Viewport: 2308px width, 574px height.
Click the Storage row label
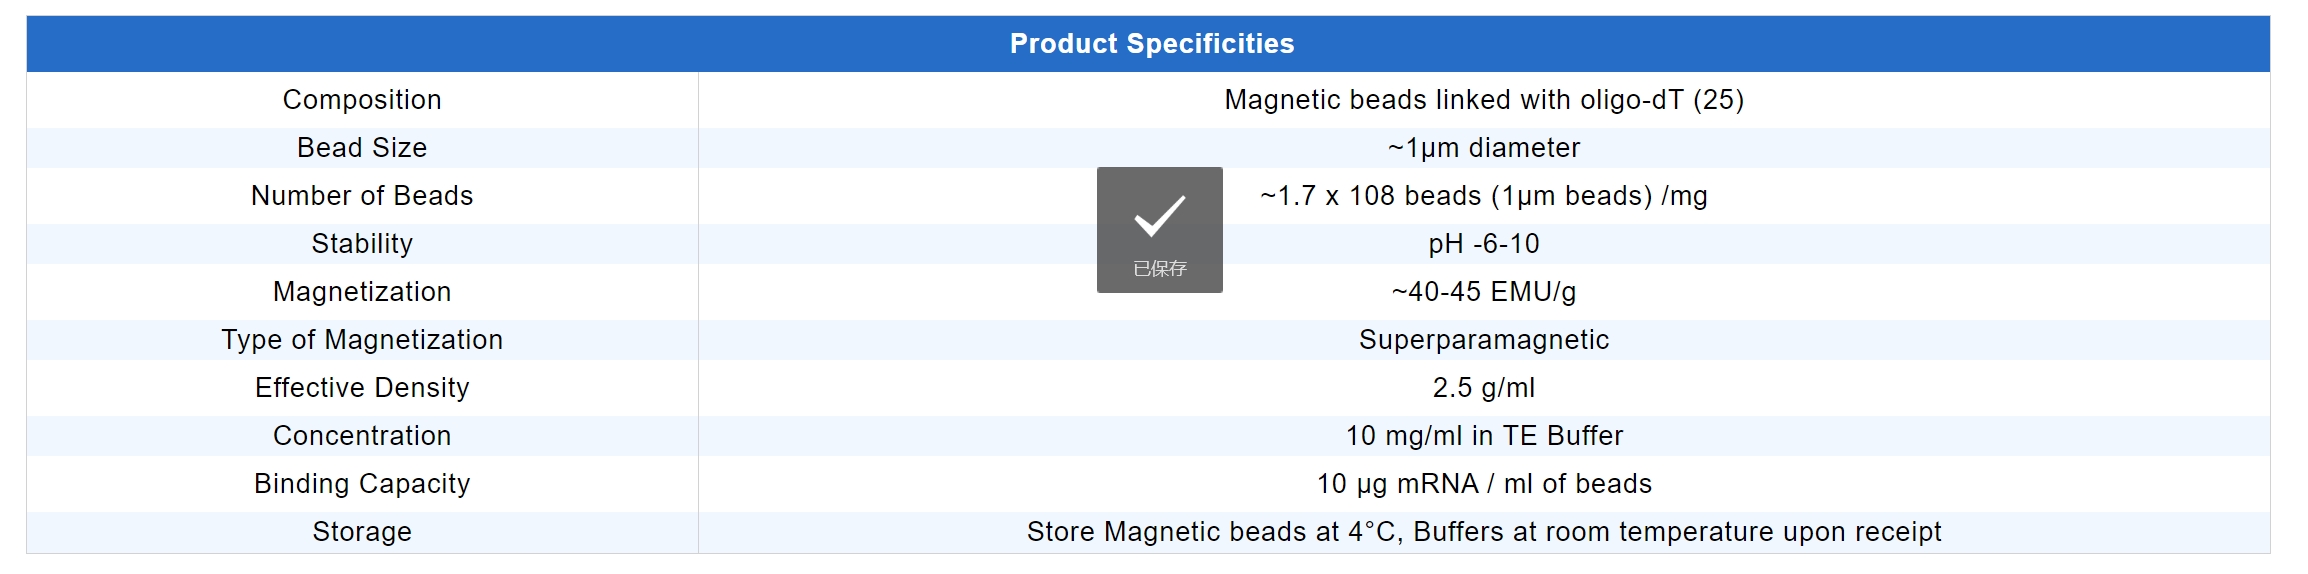point(362,532)
